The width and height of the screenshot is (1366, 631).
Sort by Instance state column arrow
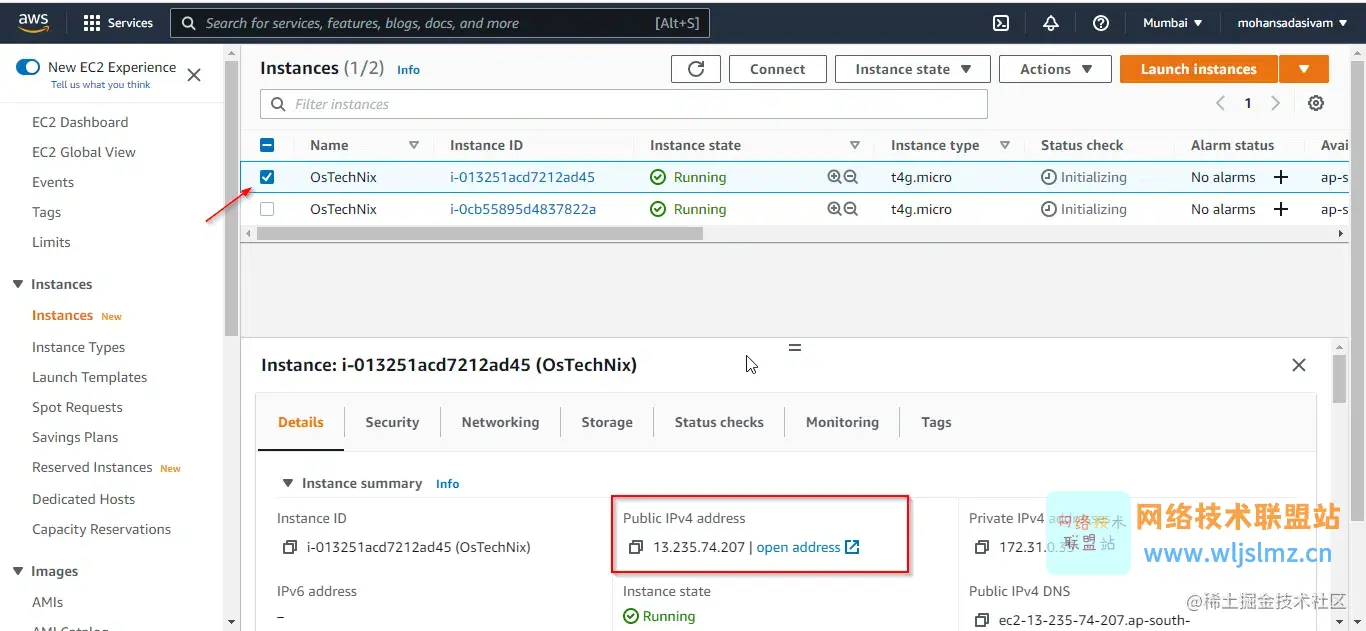[x=855, y=145]
